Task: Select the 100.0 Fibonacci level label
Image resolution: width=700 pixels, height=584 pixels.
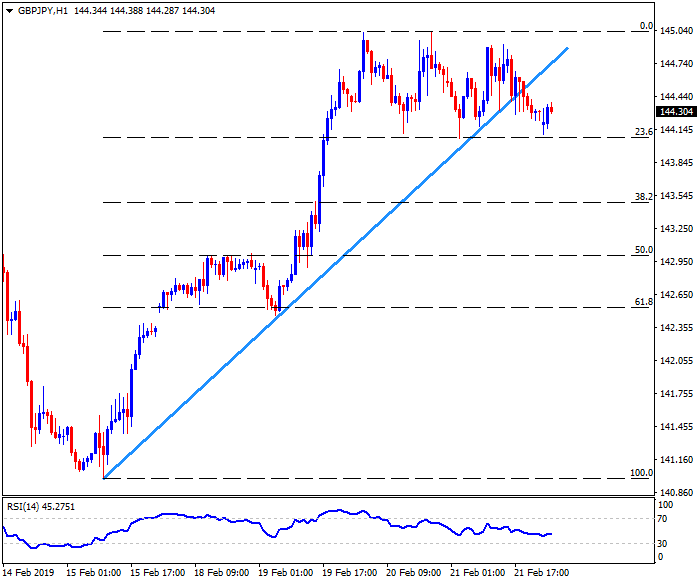Action: coord(641,472)
